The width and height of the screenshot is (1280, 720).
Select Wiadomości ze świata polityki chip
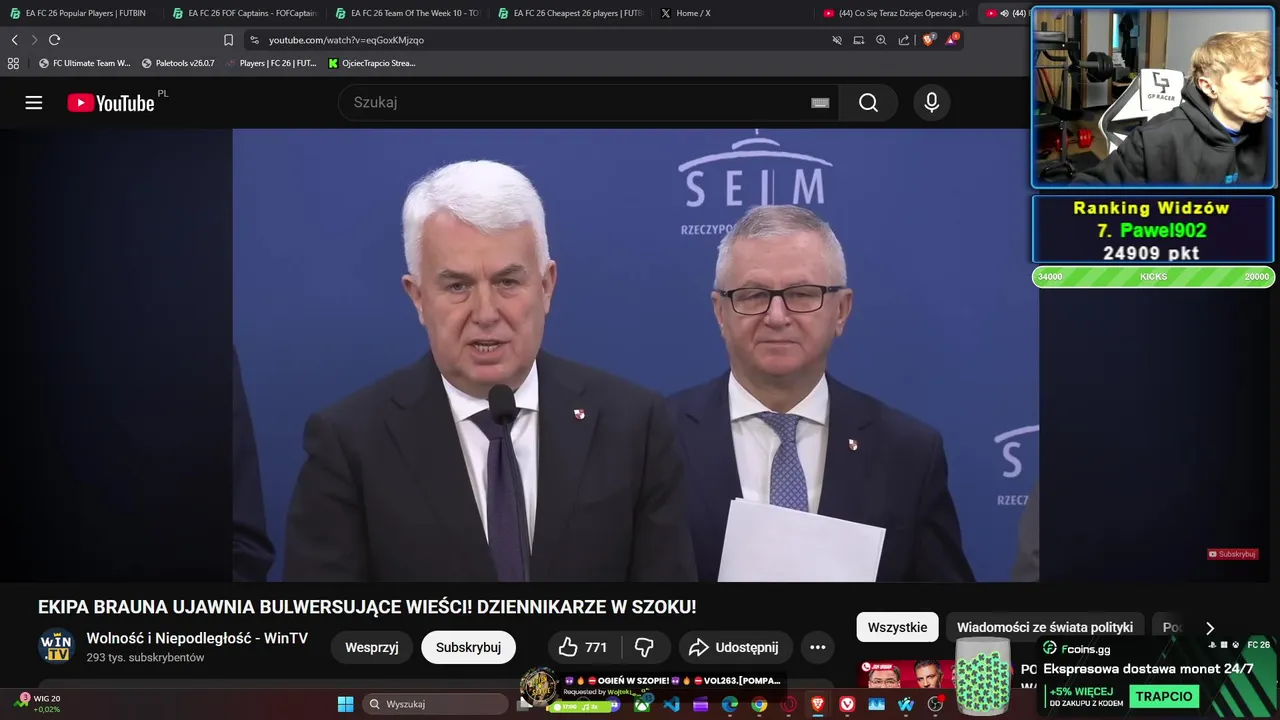(x=1045, y=627)
